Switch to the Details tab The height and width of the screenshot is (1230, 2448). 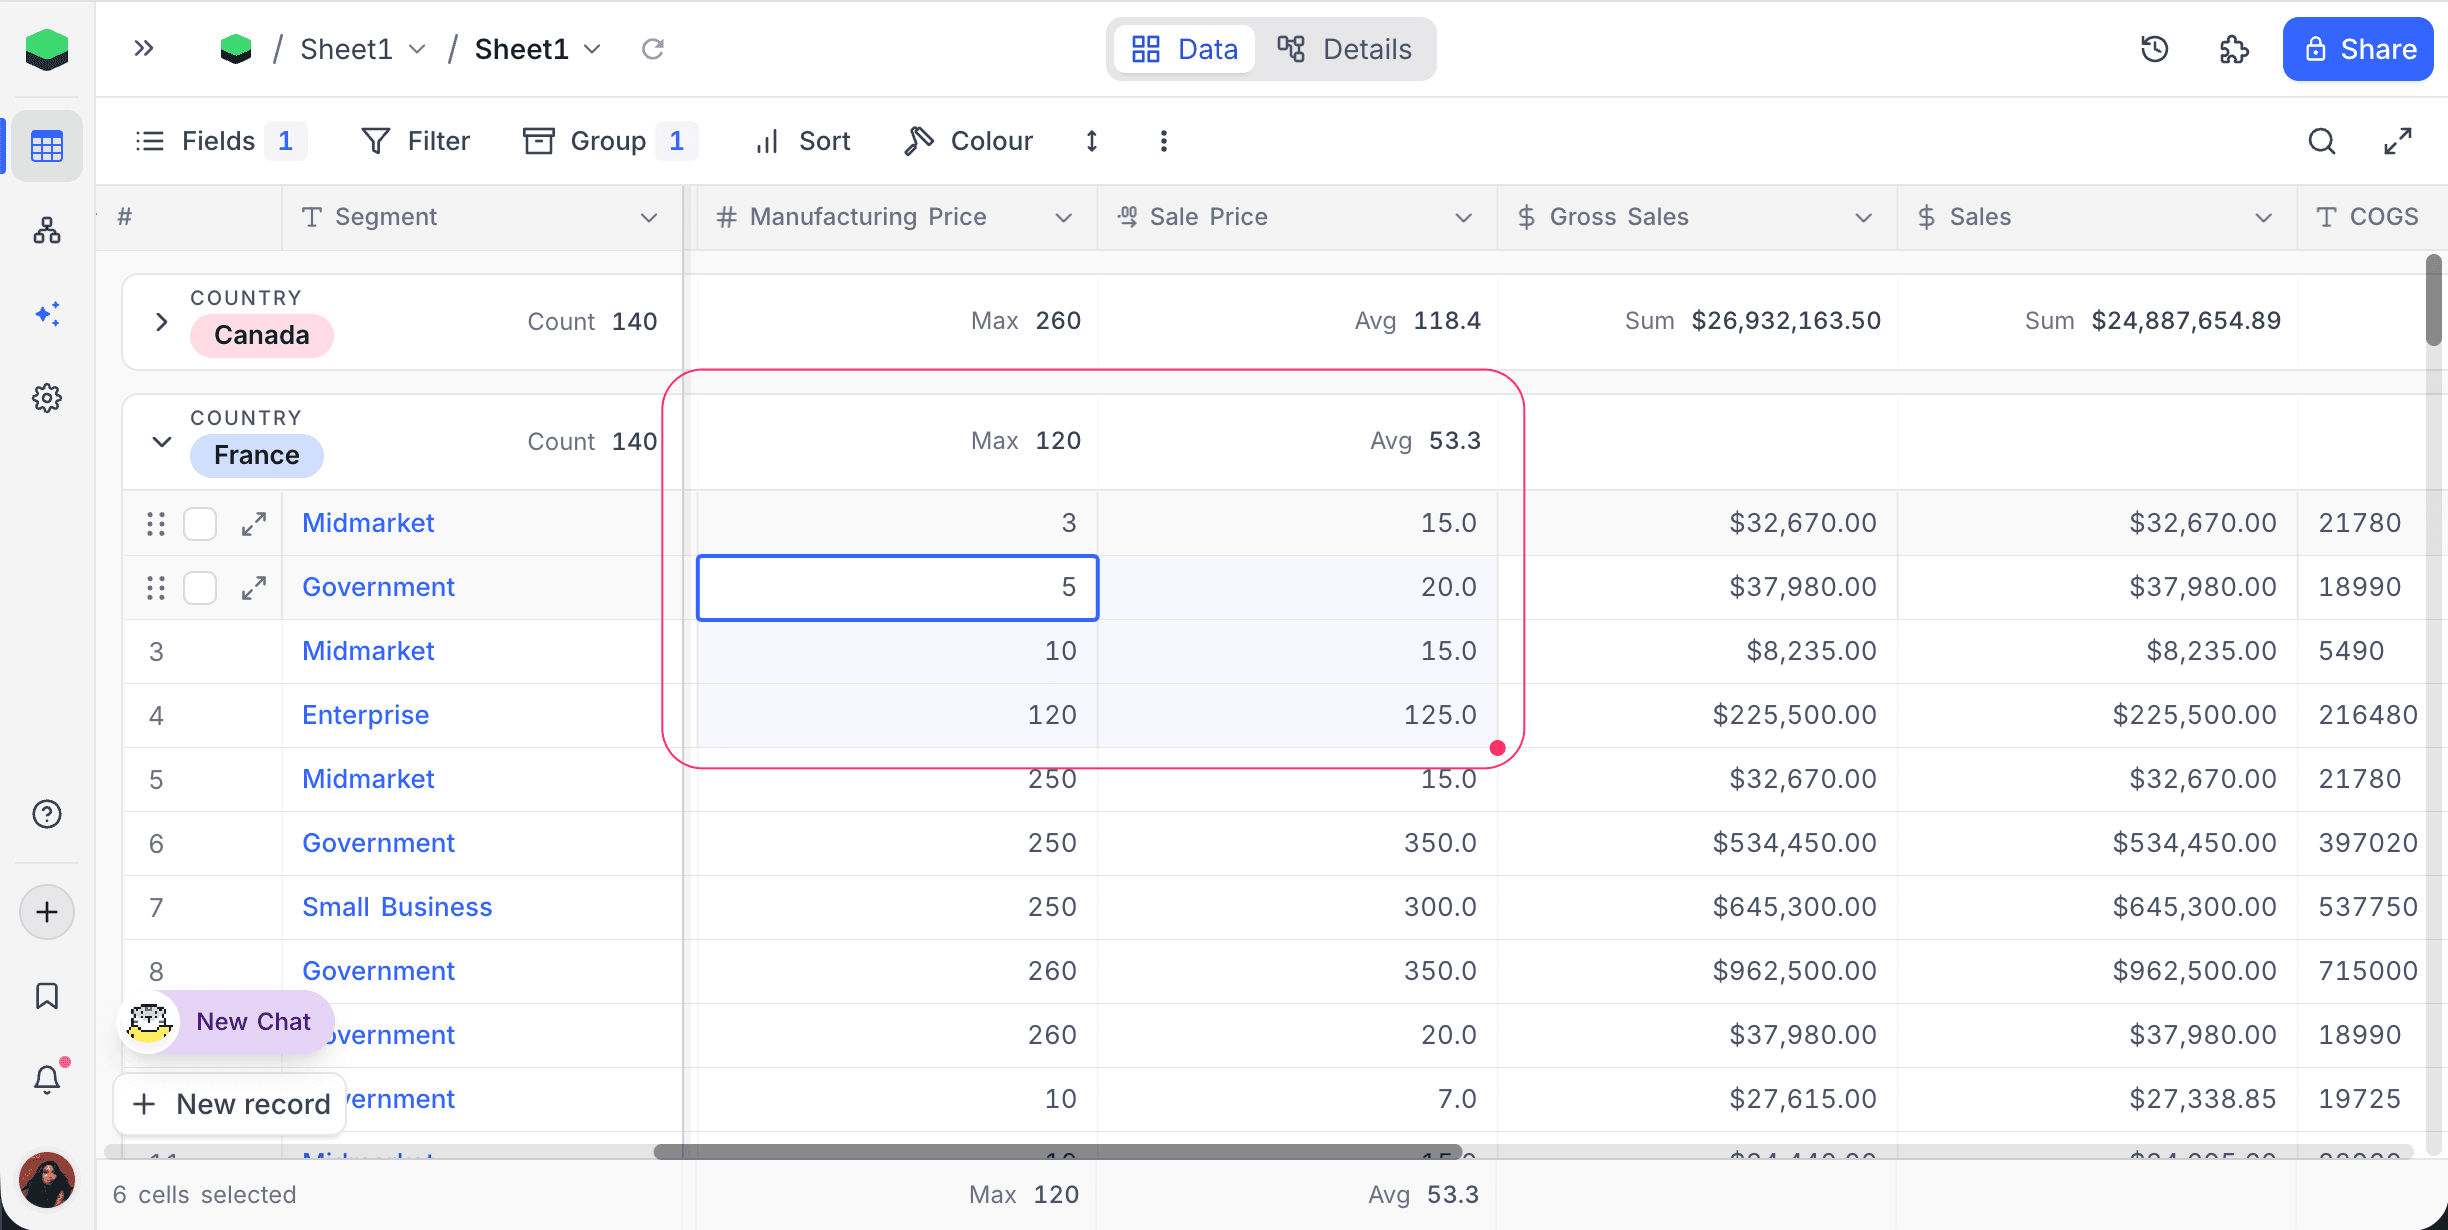(x=1344, y=49)
